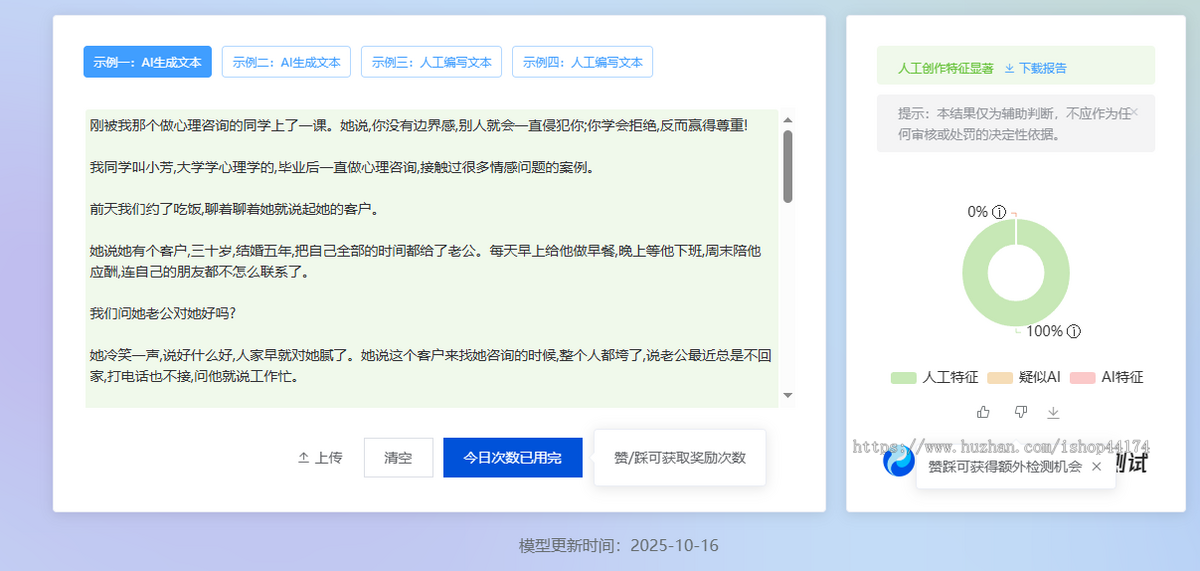
Task: Click the paragraph starting 我同学叫小芳
Action: (342, 167)
